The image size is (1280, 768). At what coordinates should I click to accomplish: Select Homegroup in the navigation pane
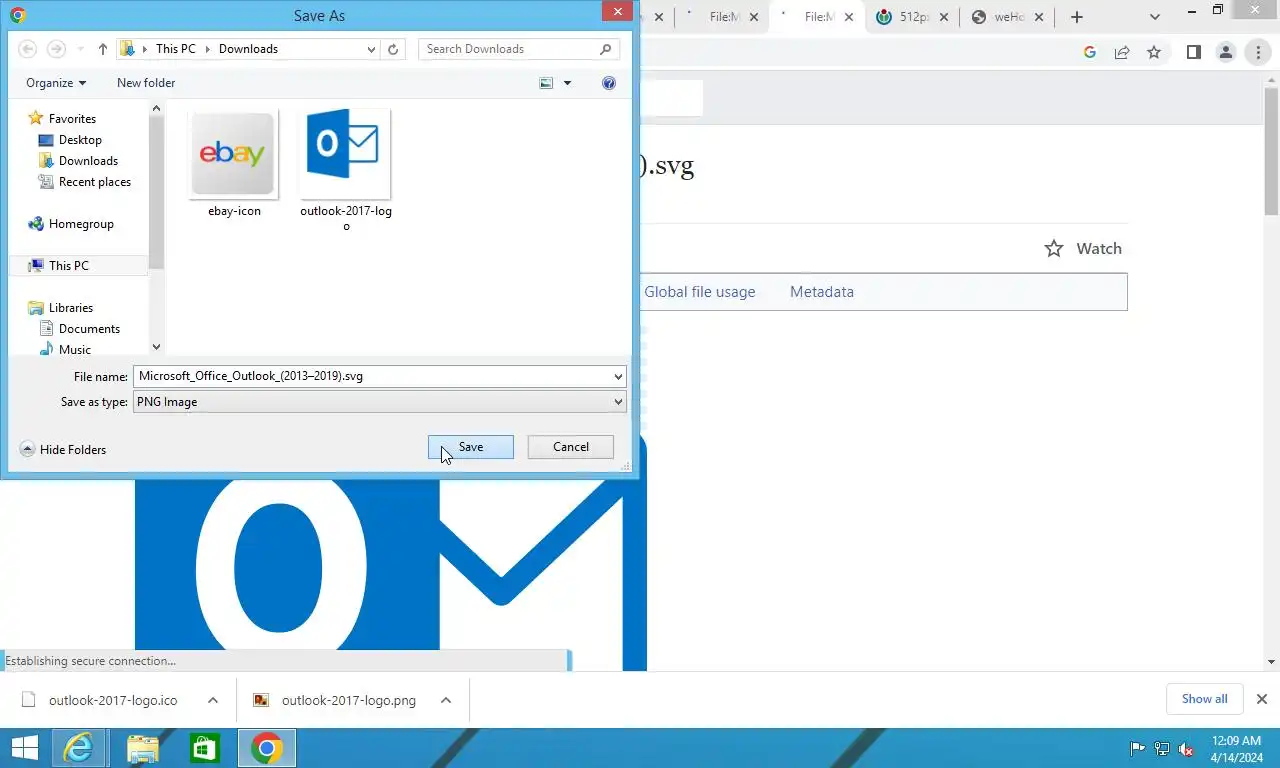click(x=81, y=224)
